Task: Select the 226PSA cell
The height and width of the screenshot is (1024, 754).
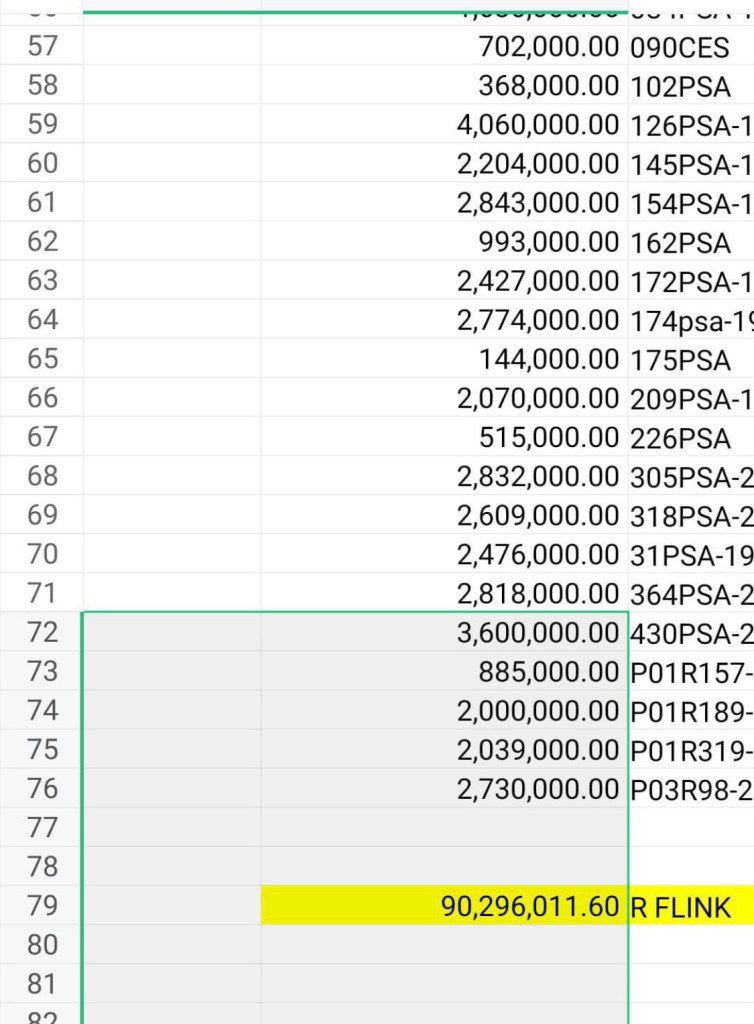Action: [690, 437]
